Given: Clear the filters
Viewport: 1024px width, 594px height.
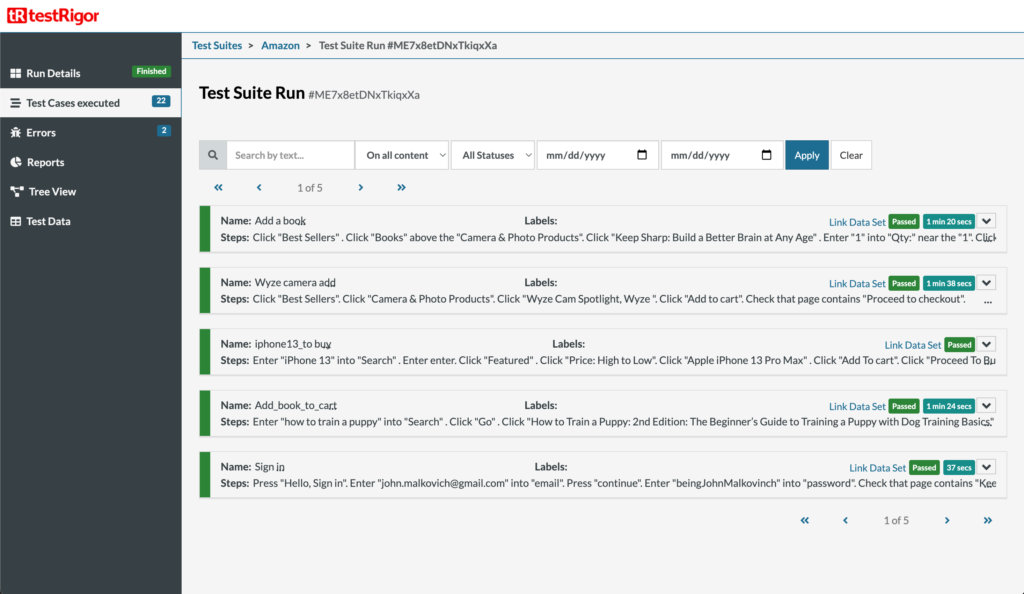Looking at the screenshot, I should coord(851,155).
